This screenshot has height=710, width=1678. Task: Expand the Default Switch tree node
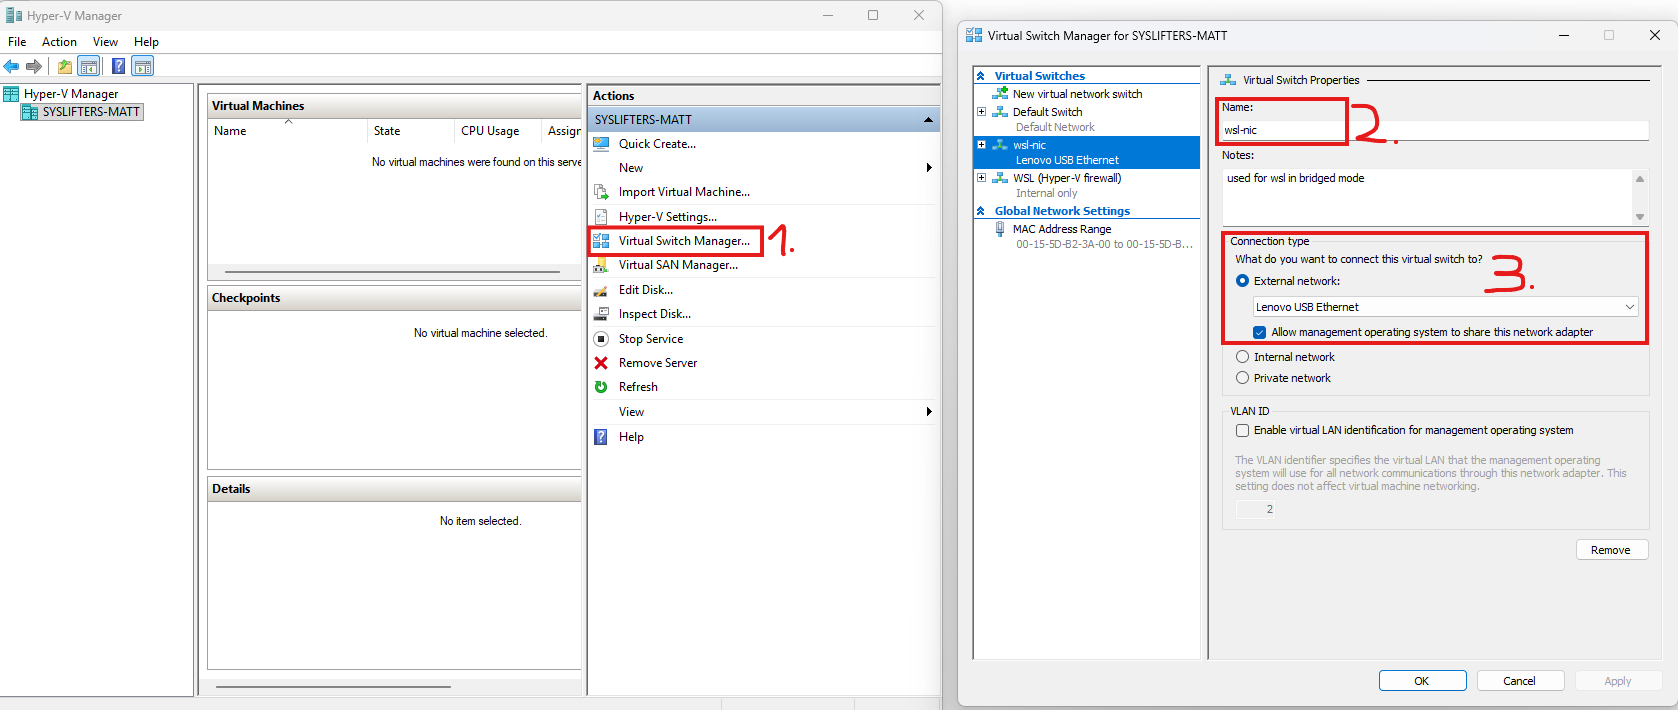coord(981,112)
